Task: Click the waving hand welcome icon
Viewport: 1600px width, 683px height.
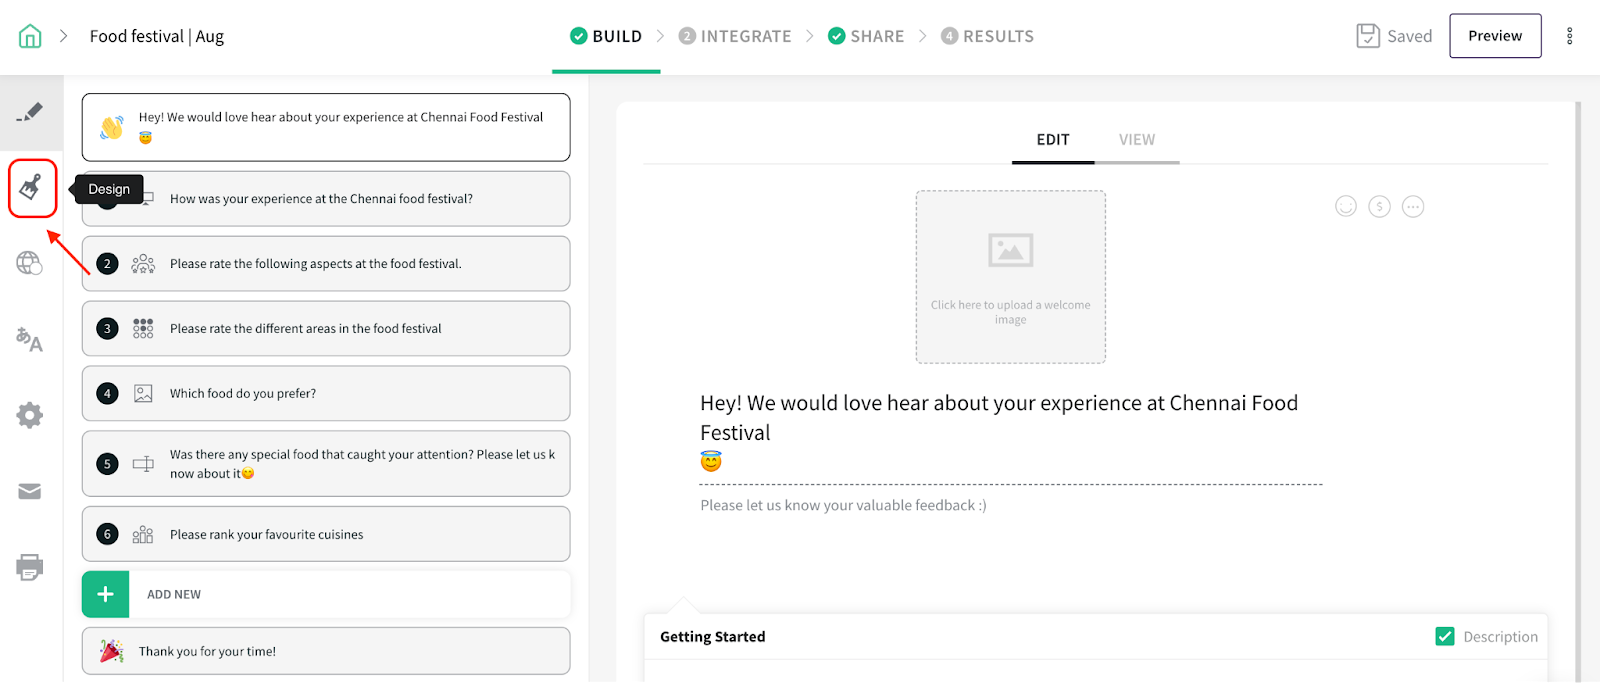Action: pyautogui.click(x=112, y=128)
